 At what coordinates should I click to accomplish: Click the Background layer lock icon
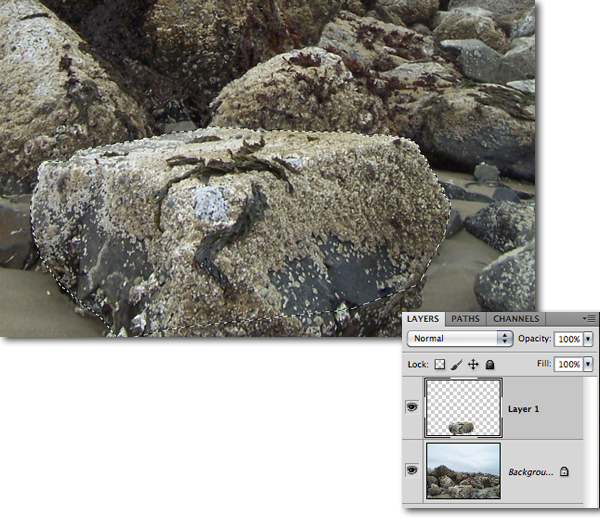564,472
